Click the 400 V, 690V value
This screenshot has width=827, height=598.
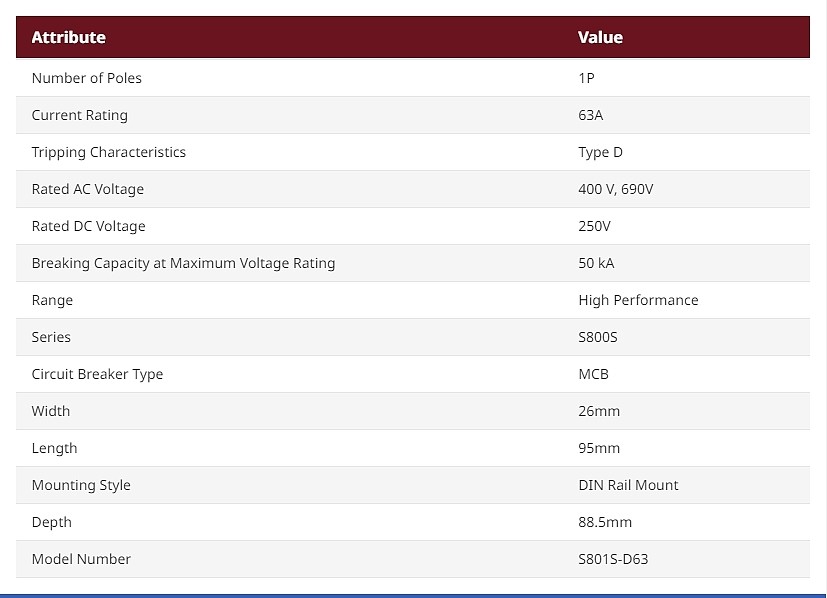click(616, 189)
